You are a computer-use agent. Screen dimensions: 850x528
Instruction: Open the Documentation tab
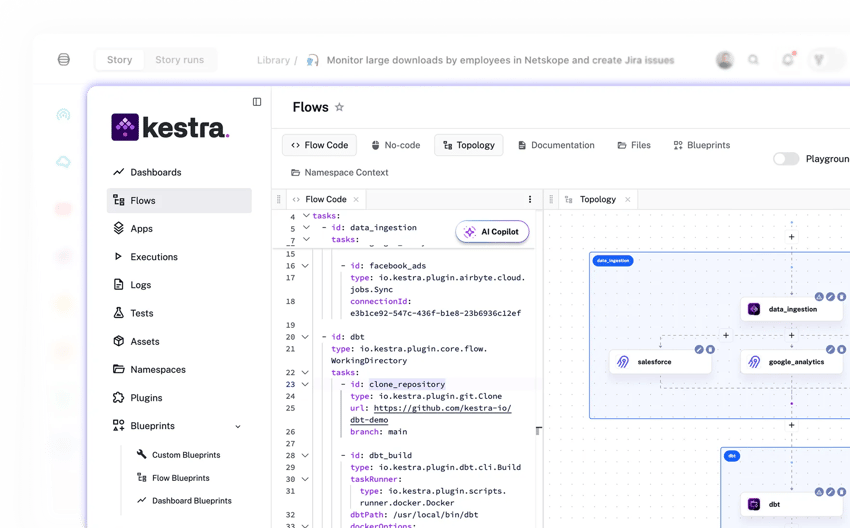pos(556,145)
